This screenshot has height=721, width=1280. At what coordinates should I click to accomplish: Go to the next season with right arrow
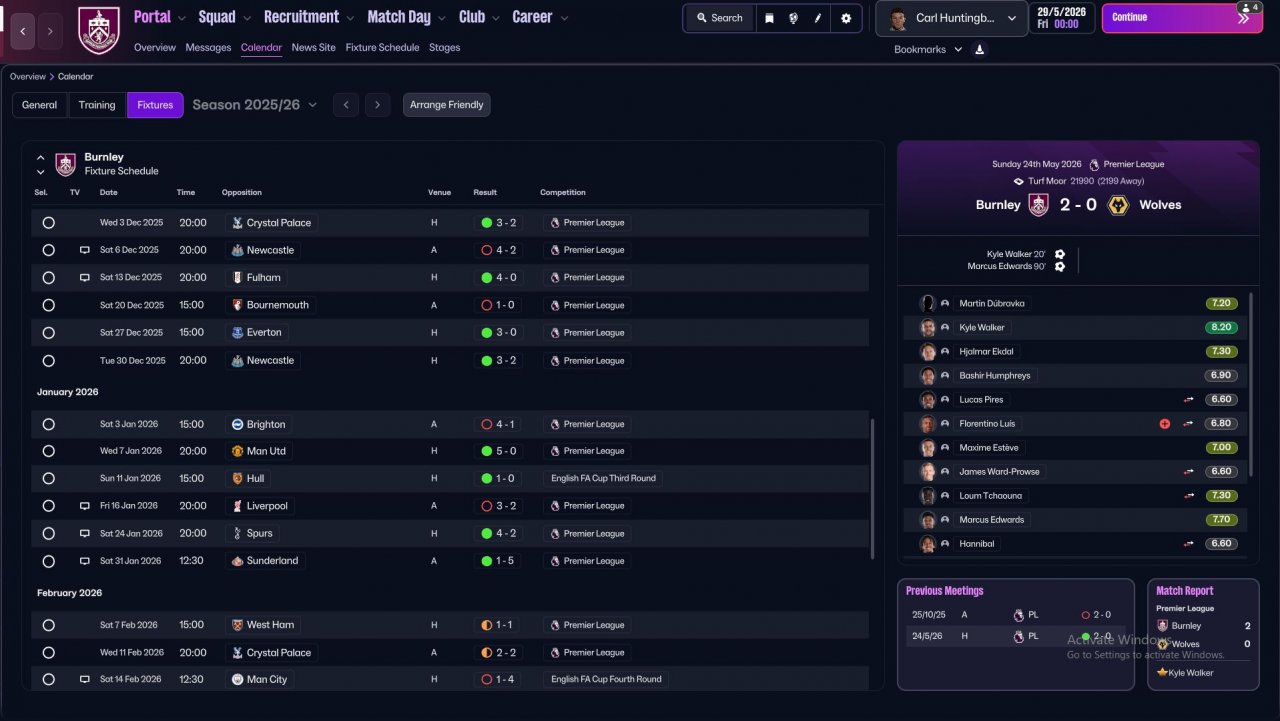pos(377,105)
